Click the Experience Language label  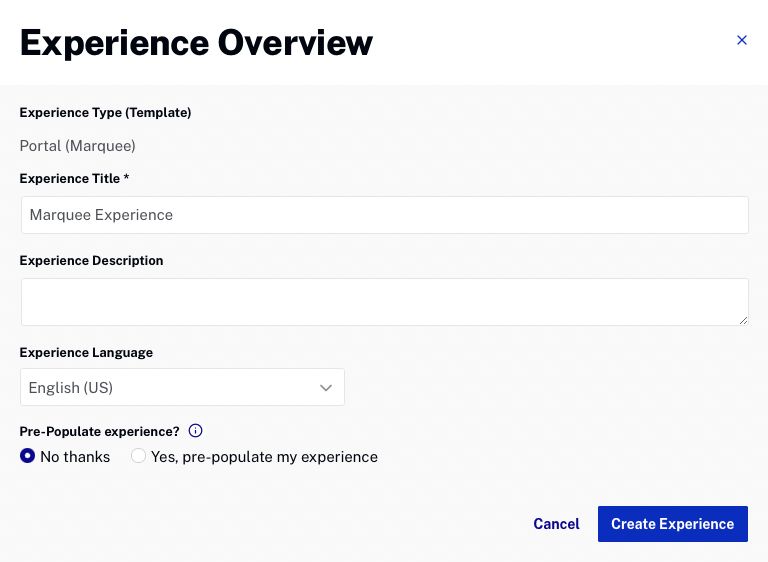point(86,352)
